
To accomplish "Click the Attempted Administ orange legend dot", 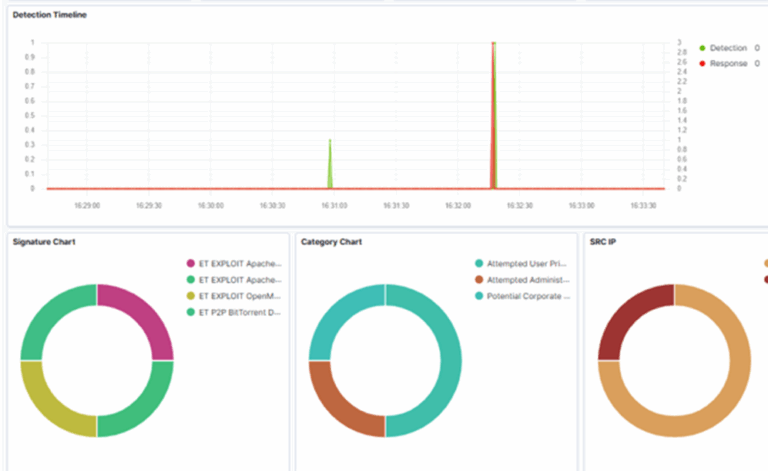I will (x=479, y=280).
